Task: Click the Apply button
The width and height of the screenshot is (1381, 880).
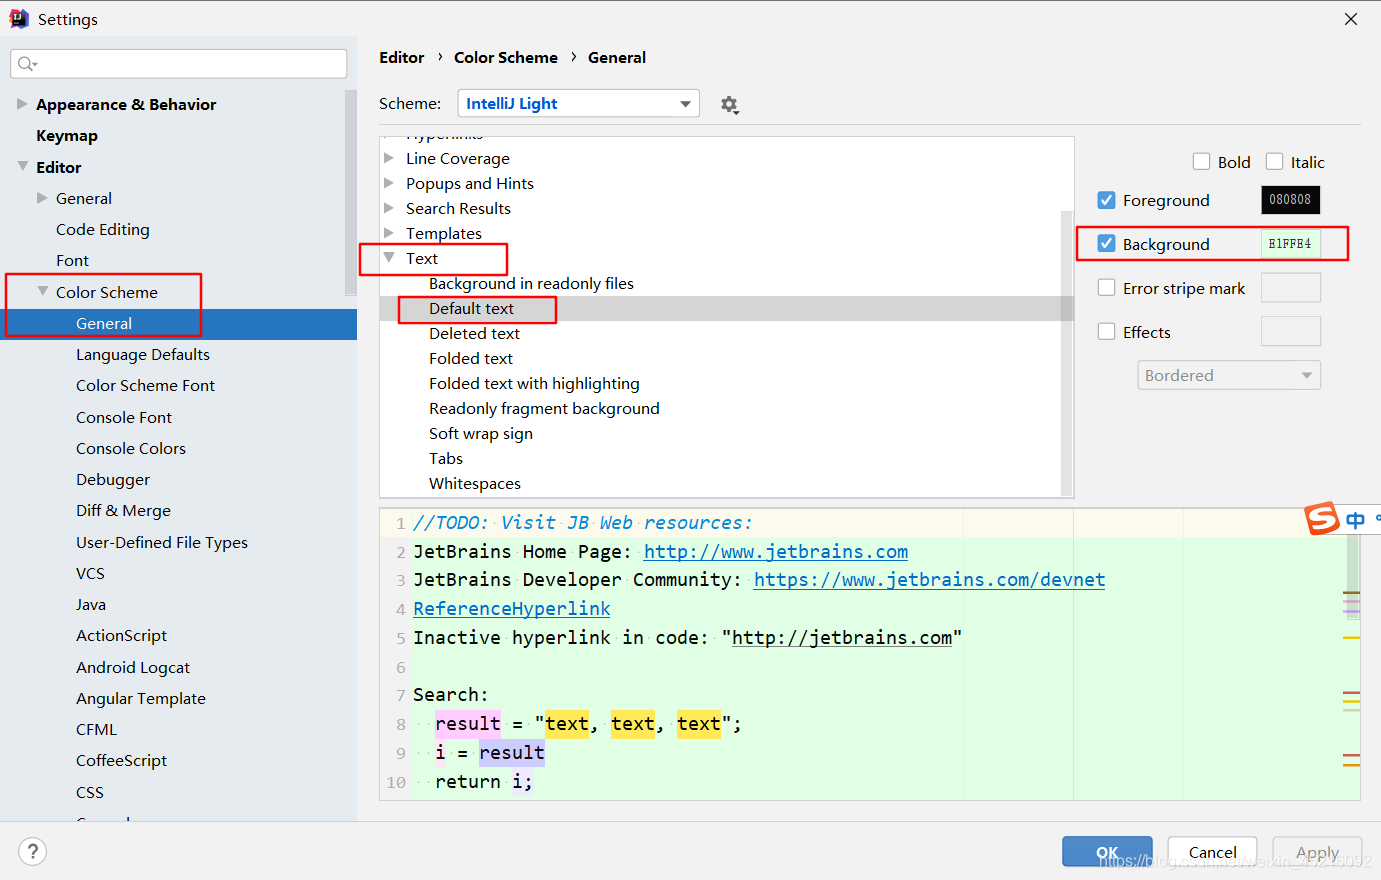Action: point(1317,852)
